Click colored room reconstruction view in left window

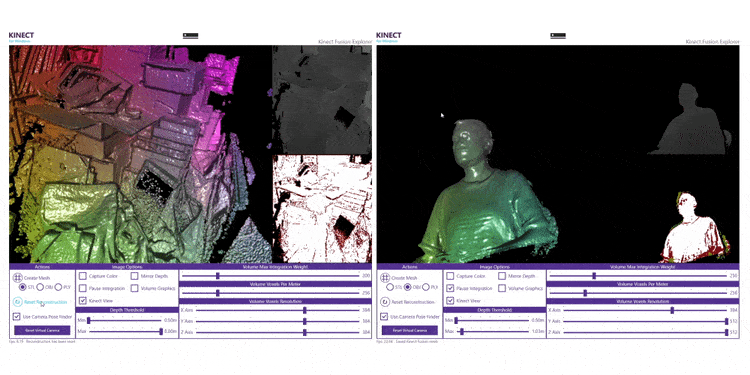(x=140, y=154)
